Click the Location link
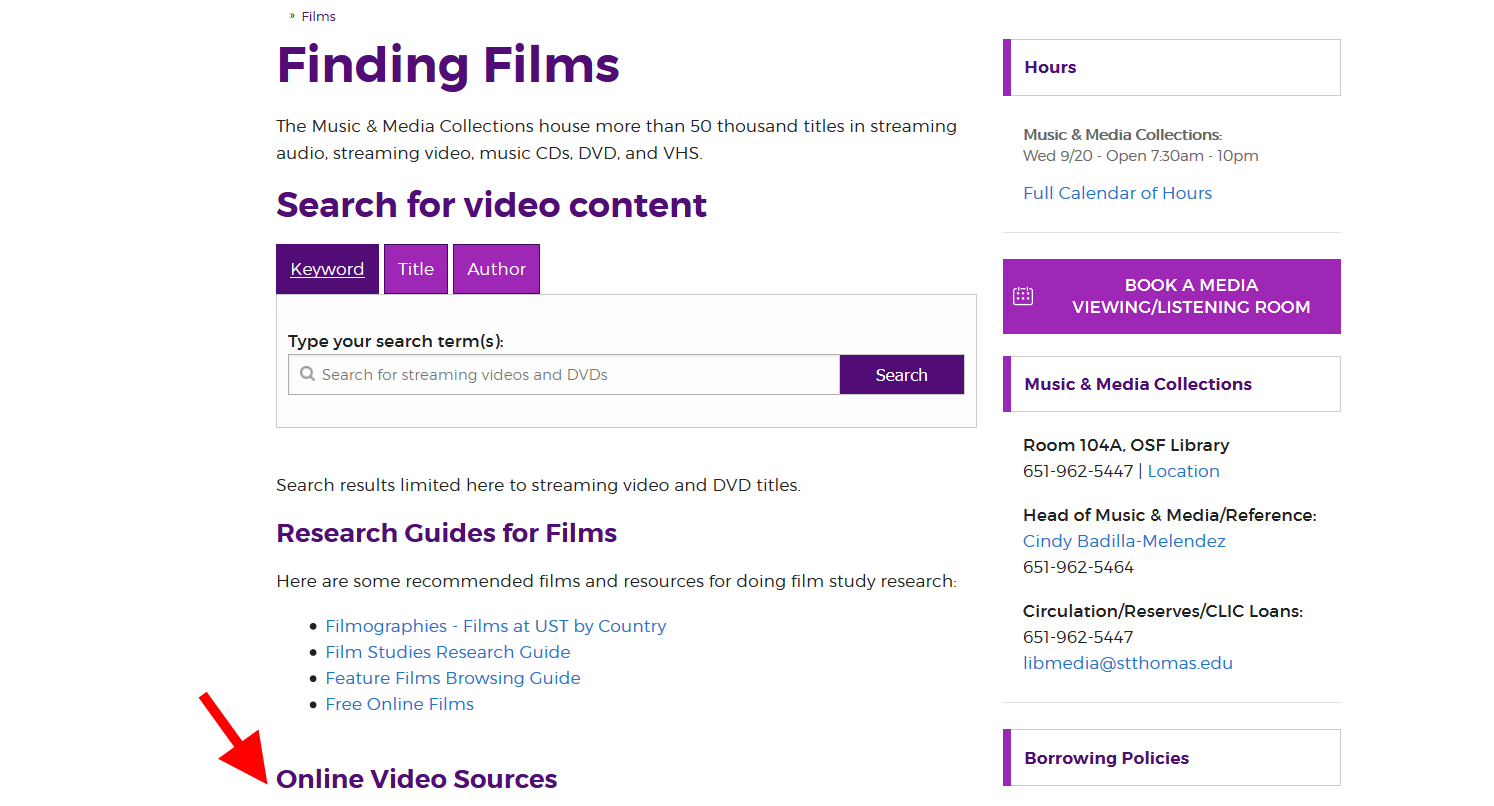 pos(1183,470)
